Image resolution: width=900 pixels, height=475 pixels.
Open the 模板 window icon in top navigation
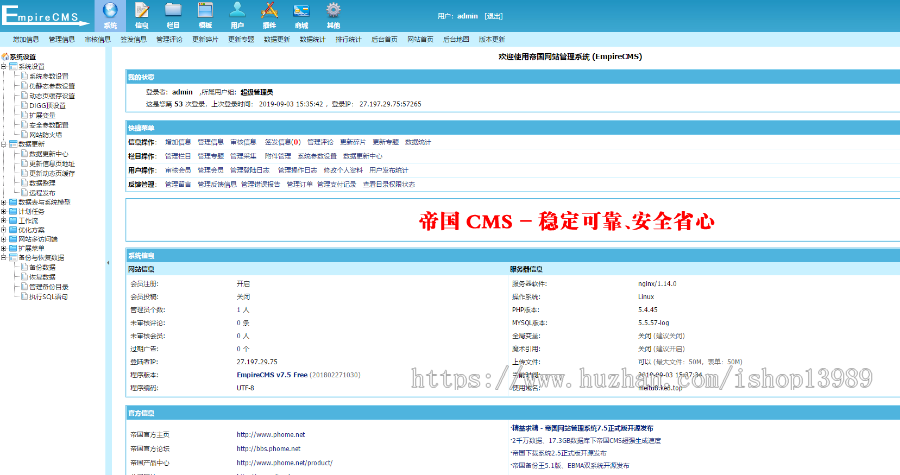(205, 10)
